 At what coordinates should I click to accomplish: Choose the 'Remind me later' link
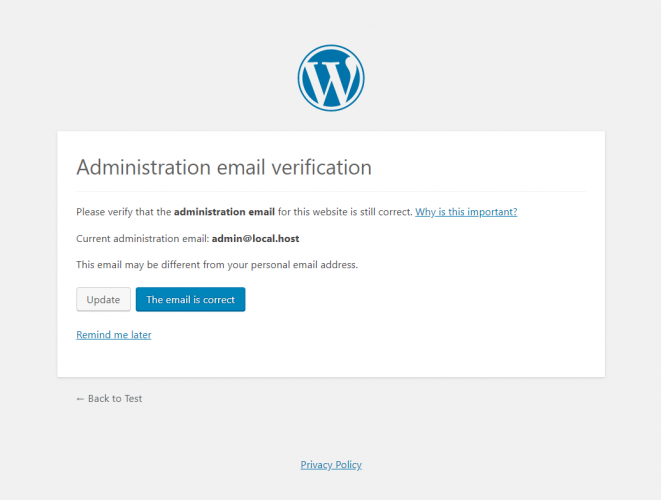click(114, 335)
